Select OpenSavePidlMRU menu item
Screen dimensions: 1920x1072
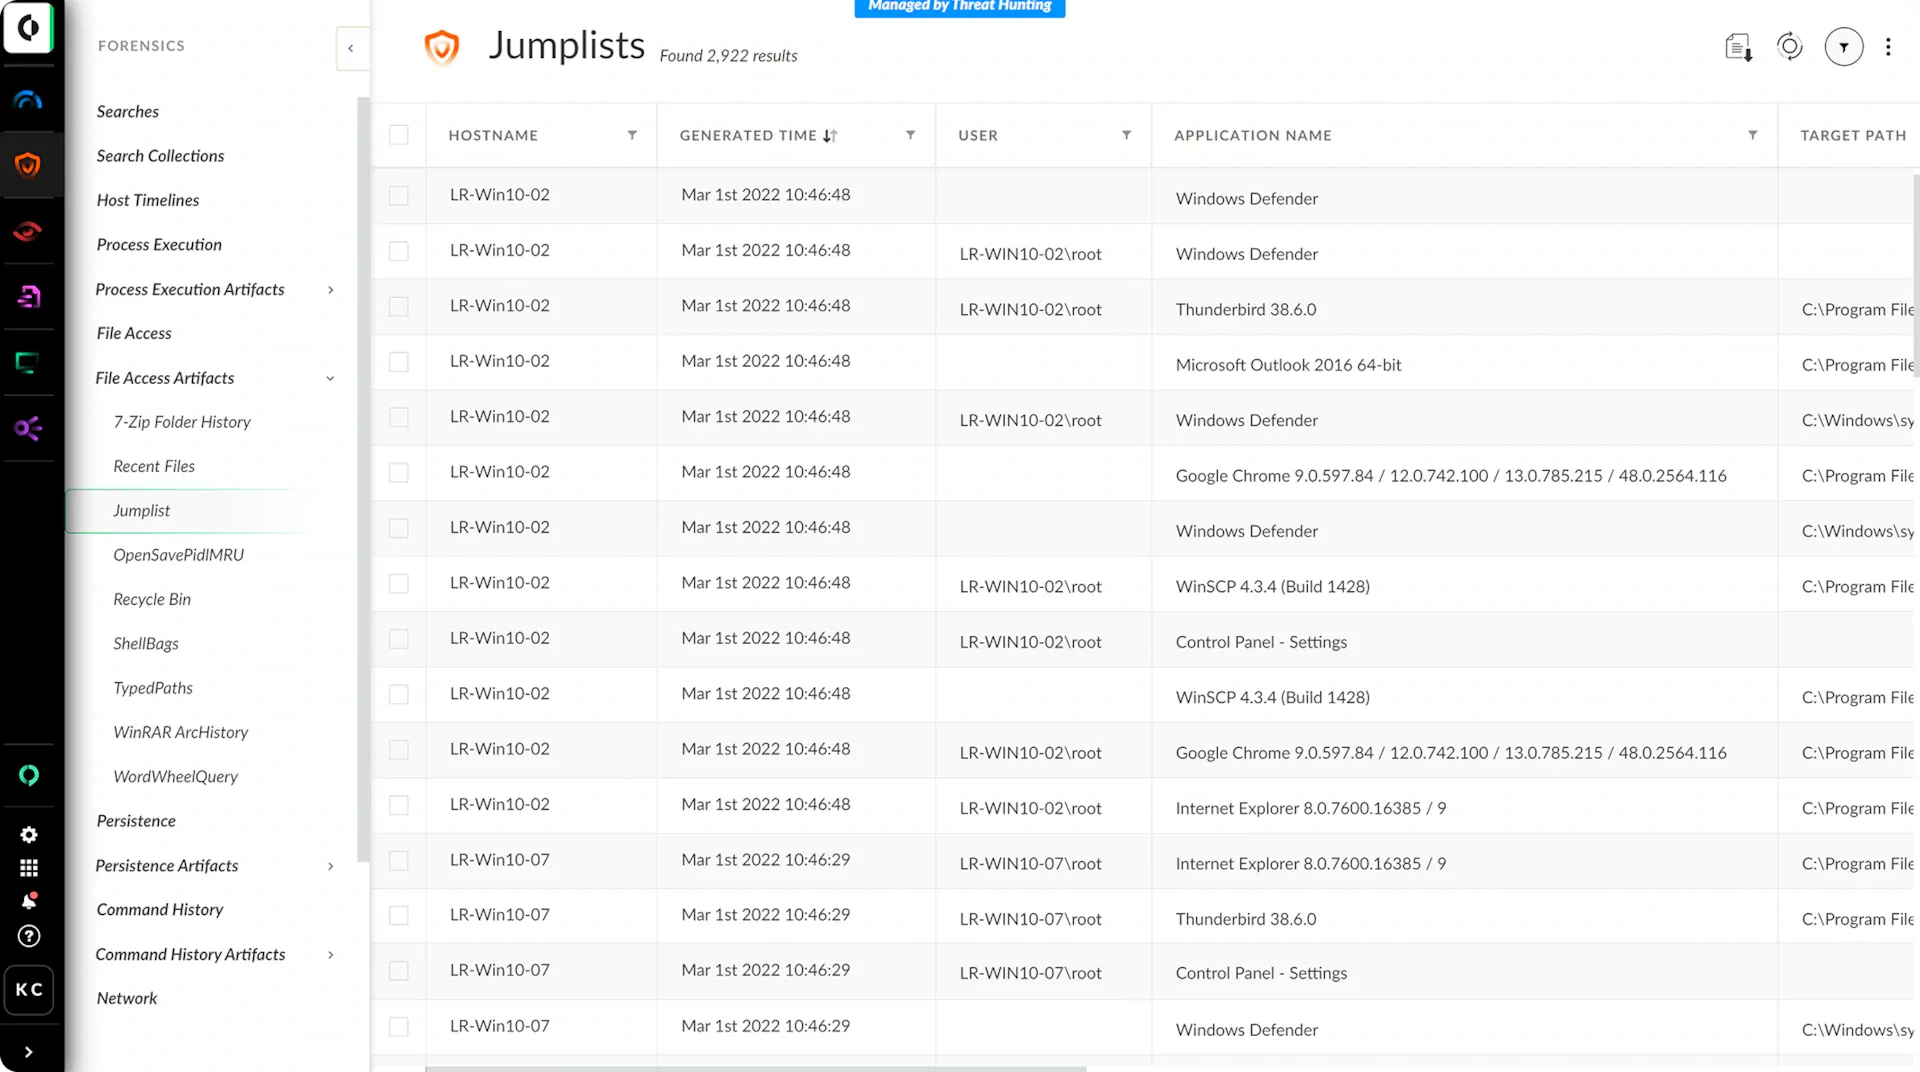[x=178, y=555]
